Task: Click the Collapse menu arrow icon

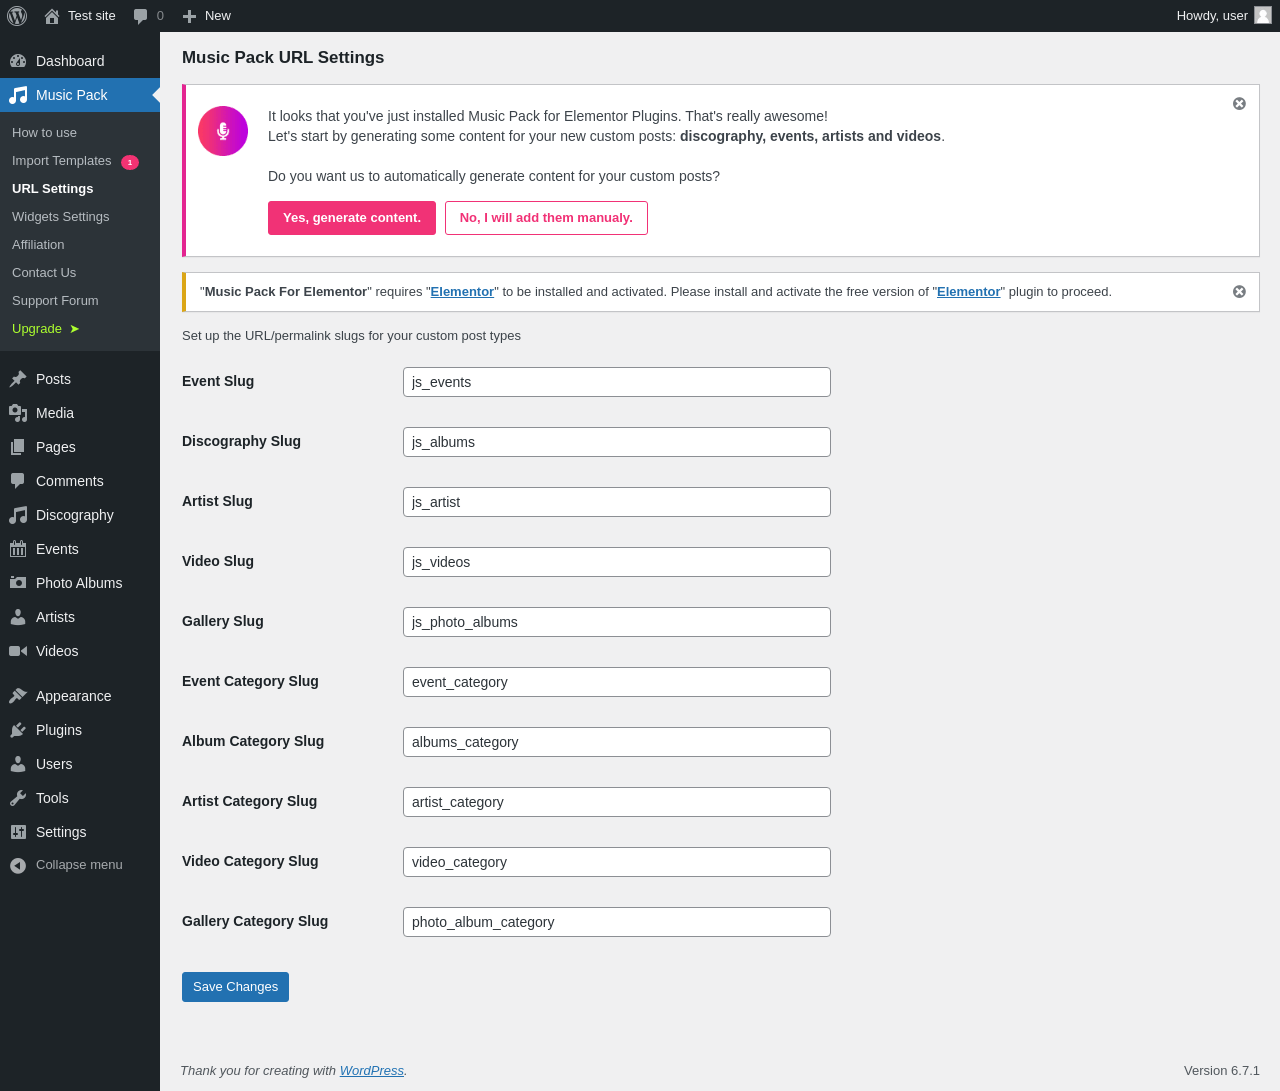Action: point(18,865)
